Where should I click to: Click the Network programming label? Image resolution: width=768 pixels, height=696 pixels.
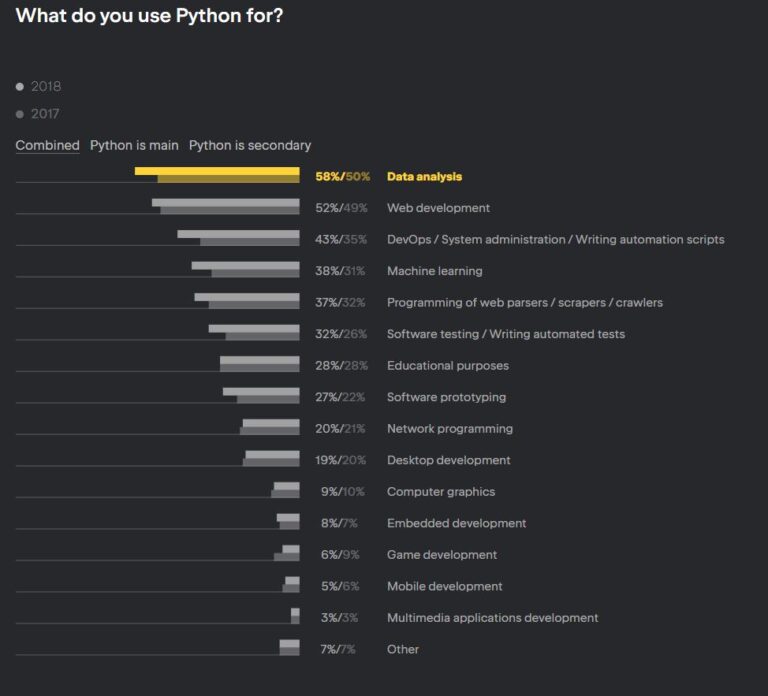tap(449, 429)
